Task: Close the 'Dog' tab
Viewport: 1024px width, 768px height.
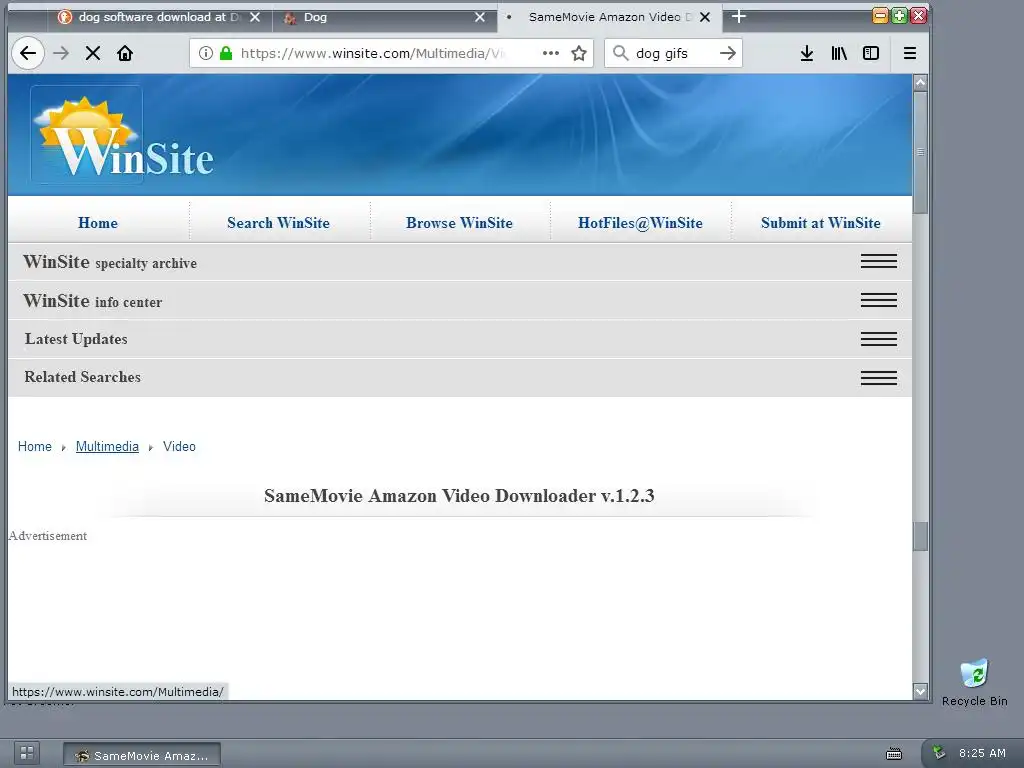Action: click(480, 17)
